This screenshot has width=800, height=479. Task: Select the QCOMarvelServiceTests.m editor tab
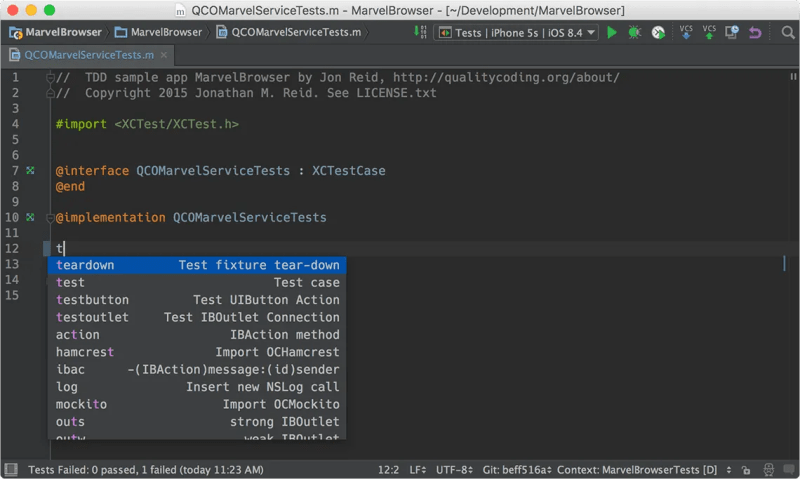click(x=89, y=55)
